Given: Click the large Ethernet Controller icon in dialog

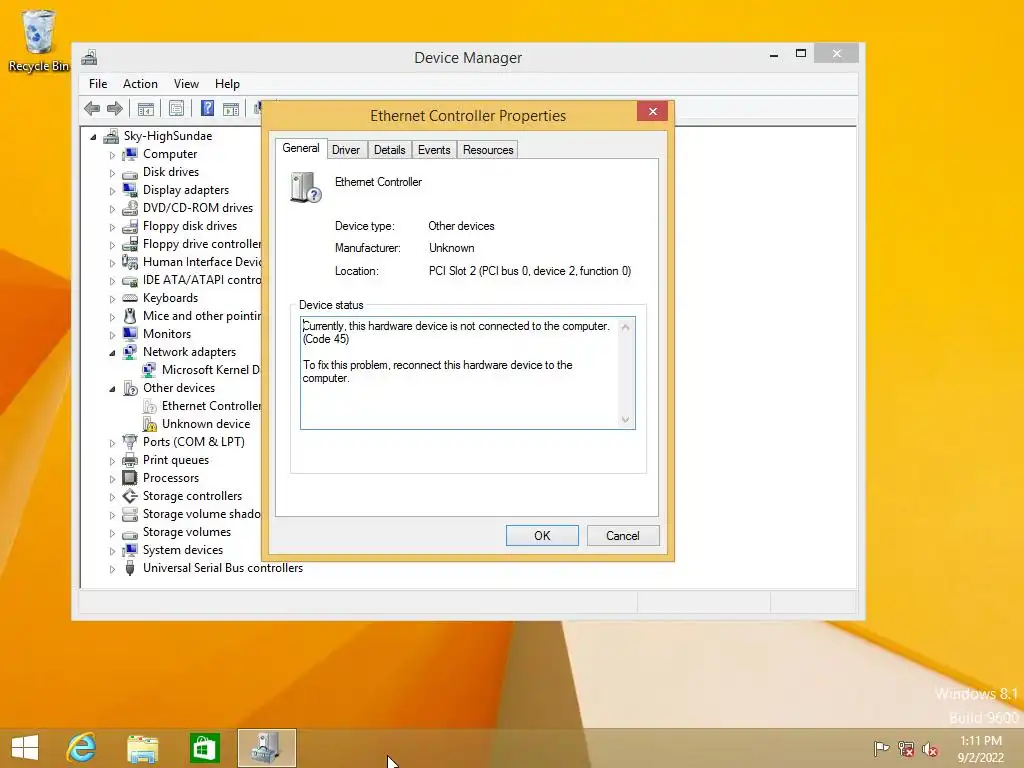Looking at the screenshot, I should click(x=306, y=188).
